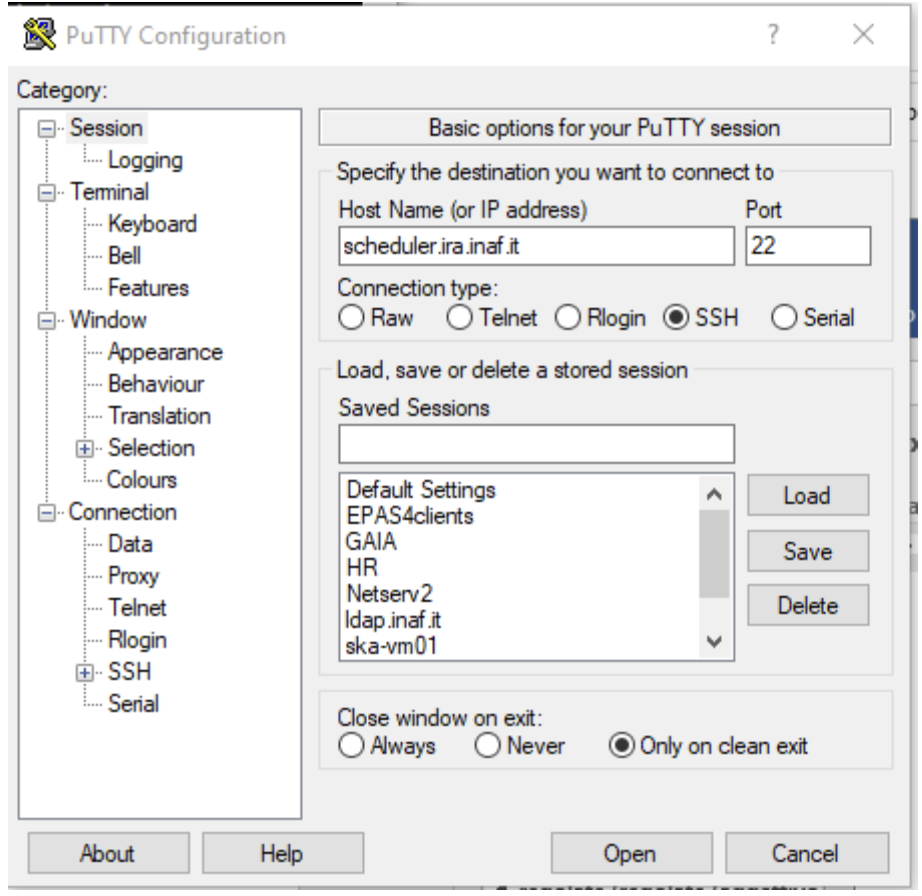Open the Logging category
This screenshot has height=896, width=922.
tap(145, 161)
